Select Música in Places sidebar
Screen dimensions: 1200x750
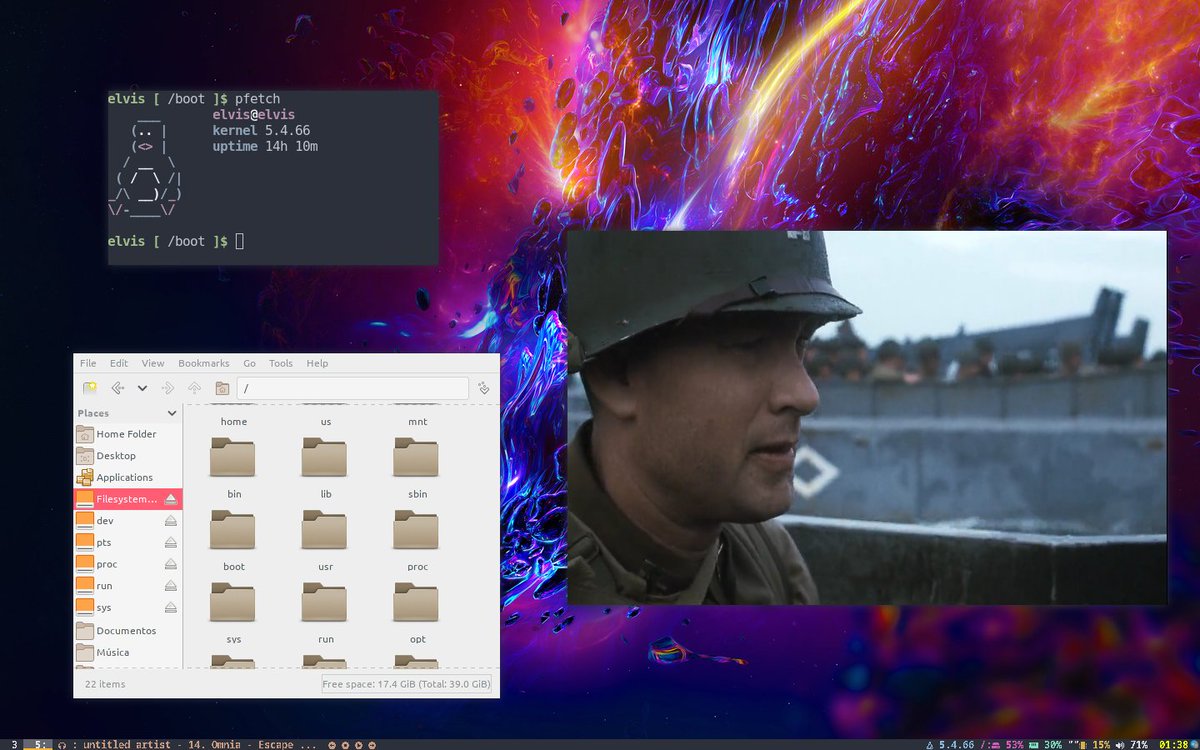click(128, 652)
